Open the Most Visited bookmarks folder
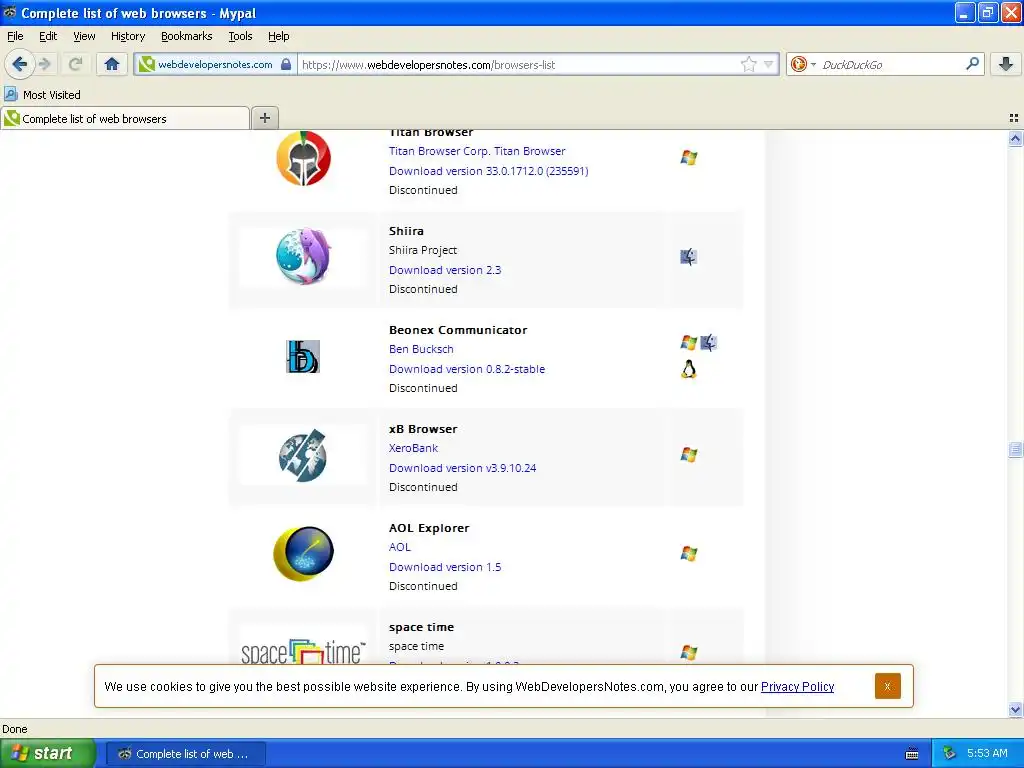This screenshot has height=768, width=1024. coord(42,95)
